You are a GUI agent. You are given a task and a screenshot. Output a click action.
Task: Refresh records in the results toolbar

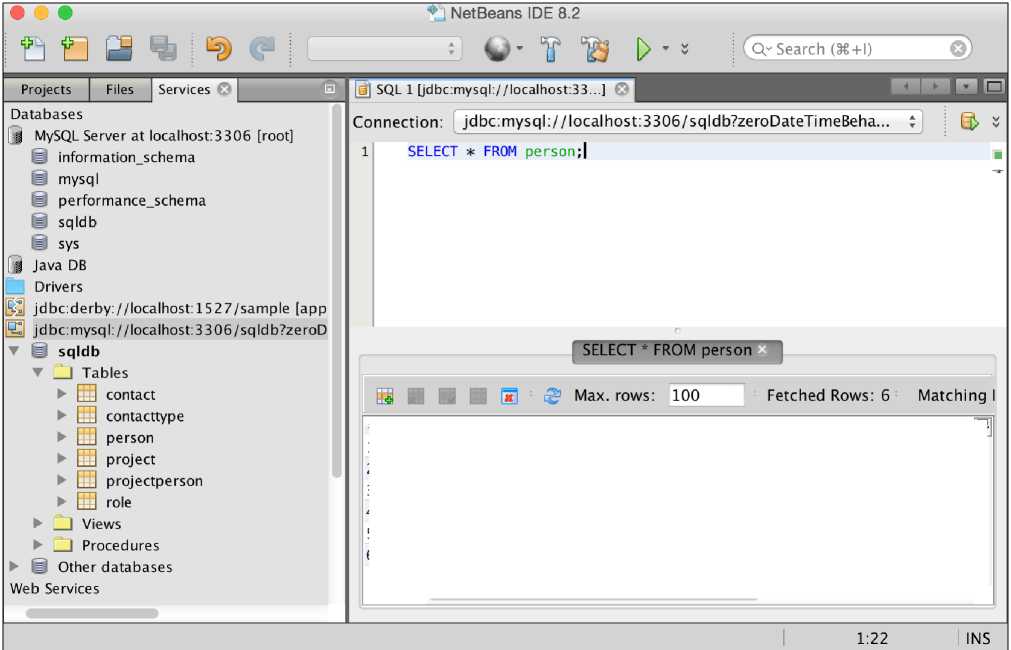(552, 396)
